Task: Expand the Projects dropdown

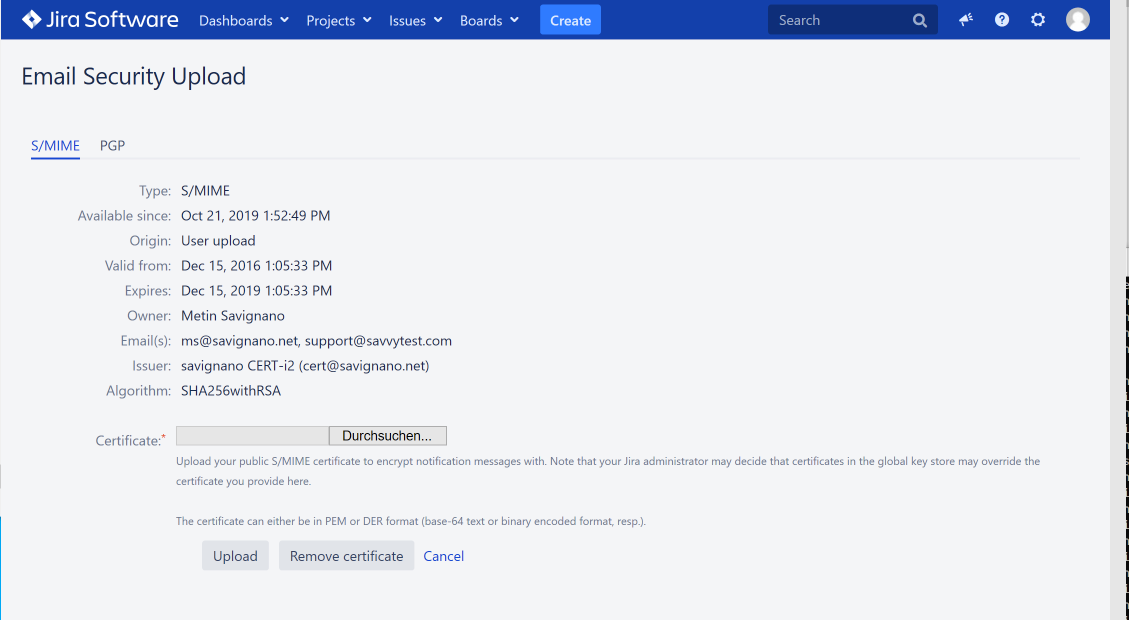Action: point(339,20)
